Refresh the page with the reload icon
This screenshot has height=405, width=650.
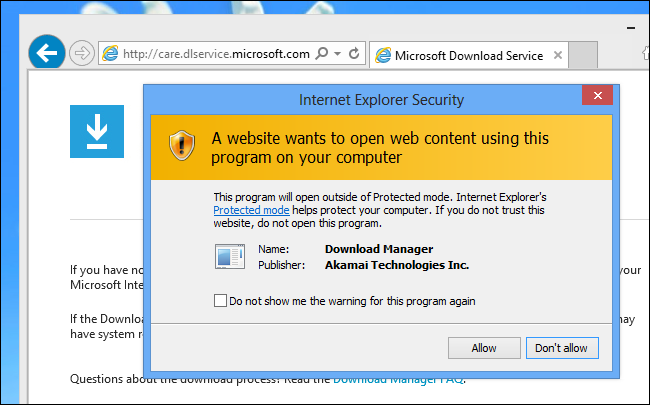(x=354, y=54)
